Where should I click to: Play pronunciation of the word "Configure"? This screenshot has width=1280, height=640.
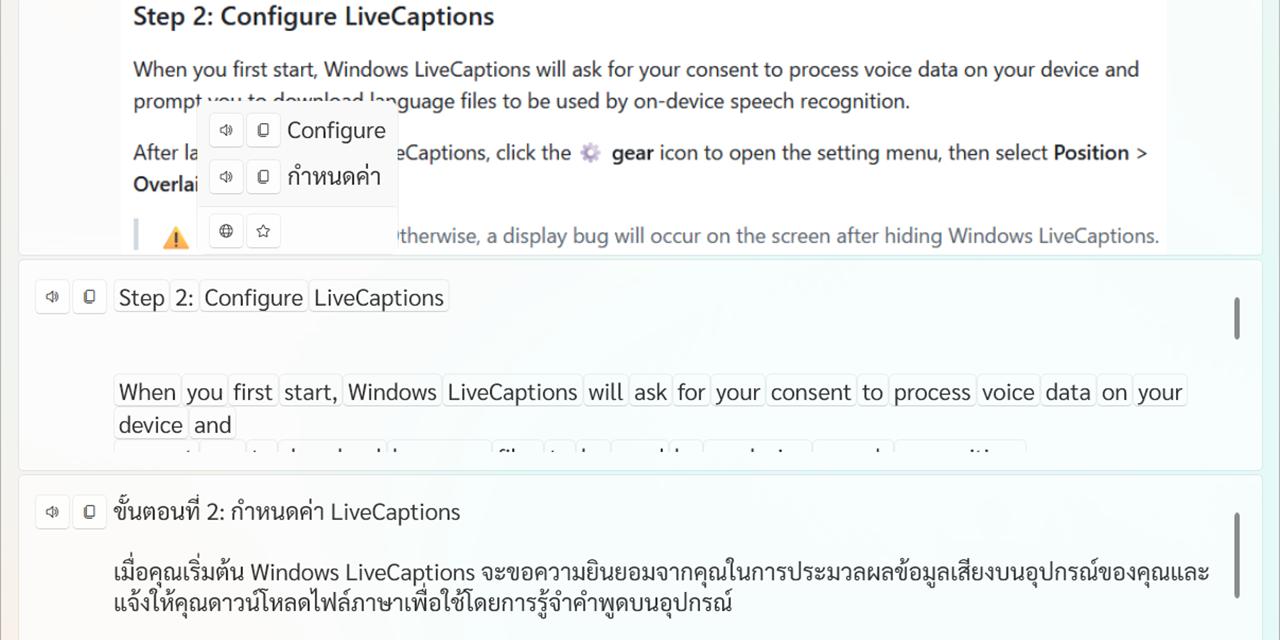pos(226,130)
